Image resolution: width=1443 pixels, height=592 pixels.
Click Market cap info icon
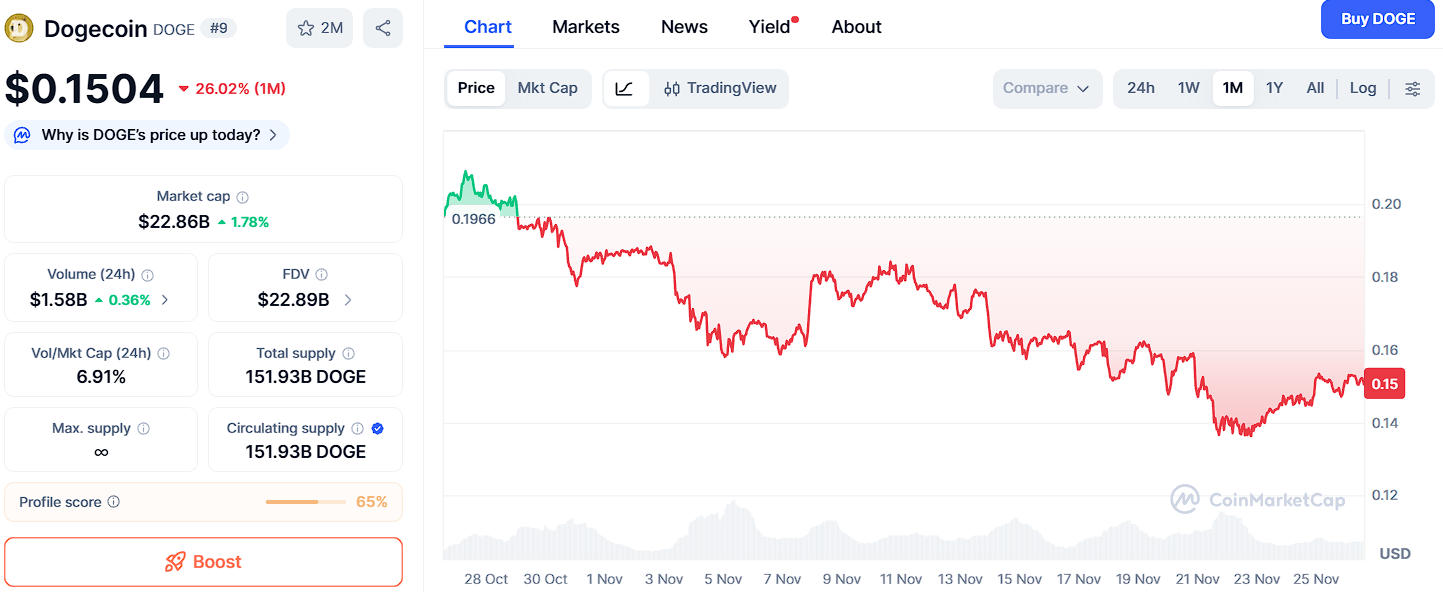tap(243, 197)
